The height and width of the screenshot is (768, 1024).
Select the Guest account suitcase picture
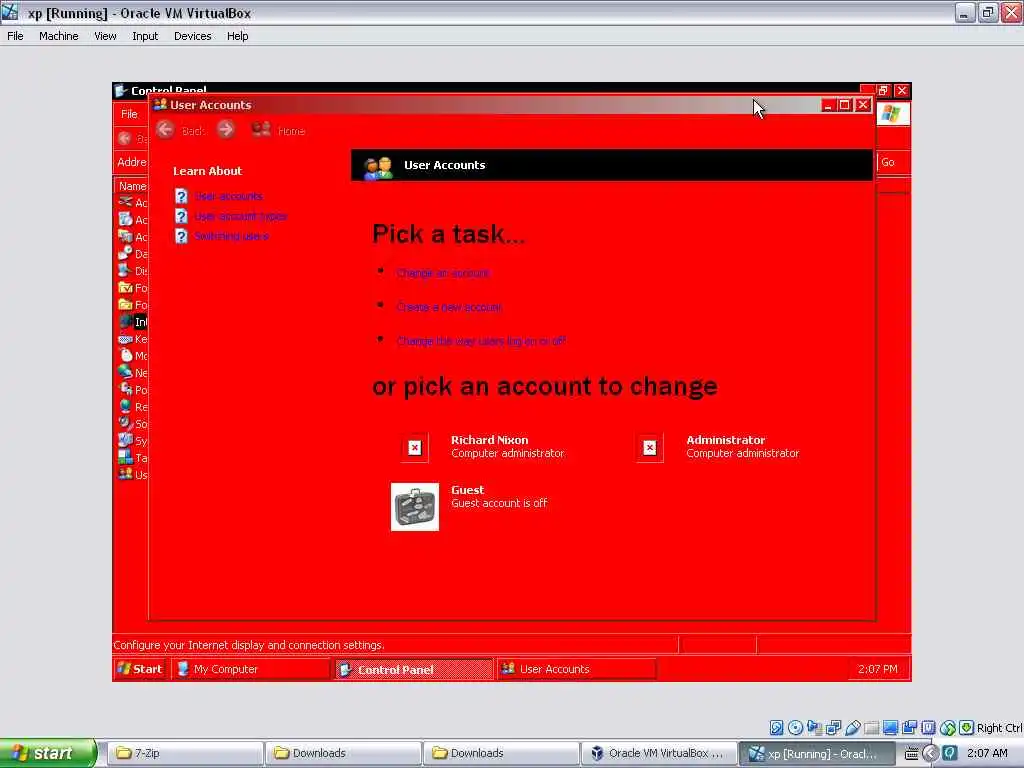(415, 507)
